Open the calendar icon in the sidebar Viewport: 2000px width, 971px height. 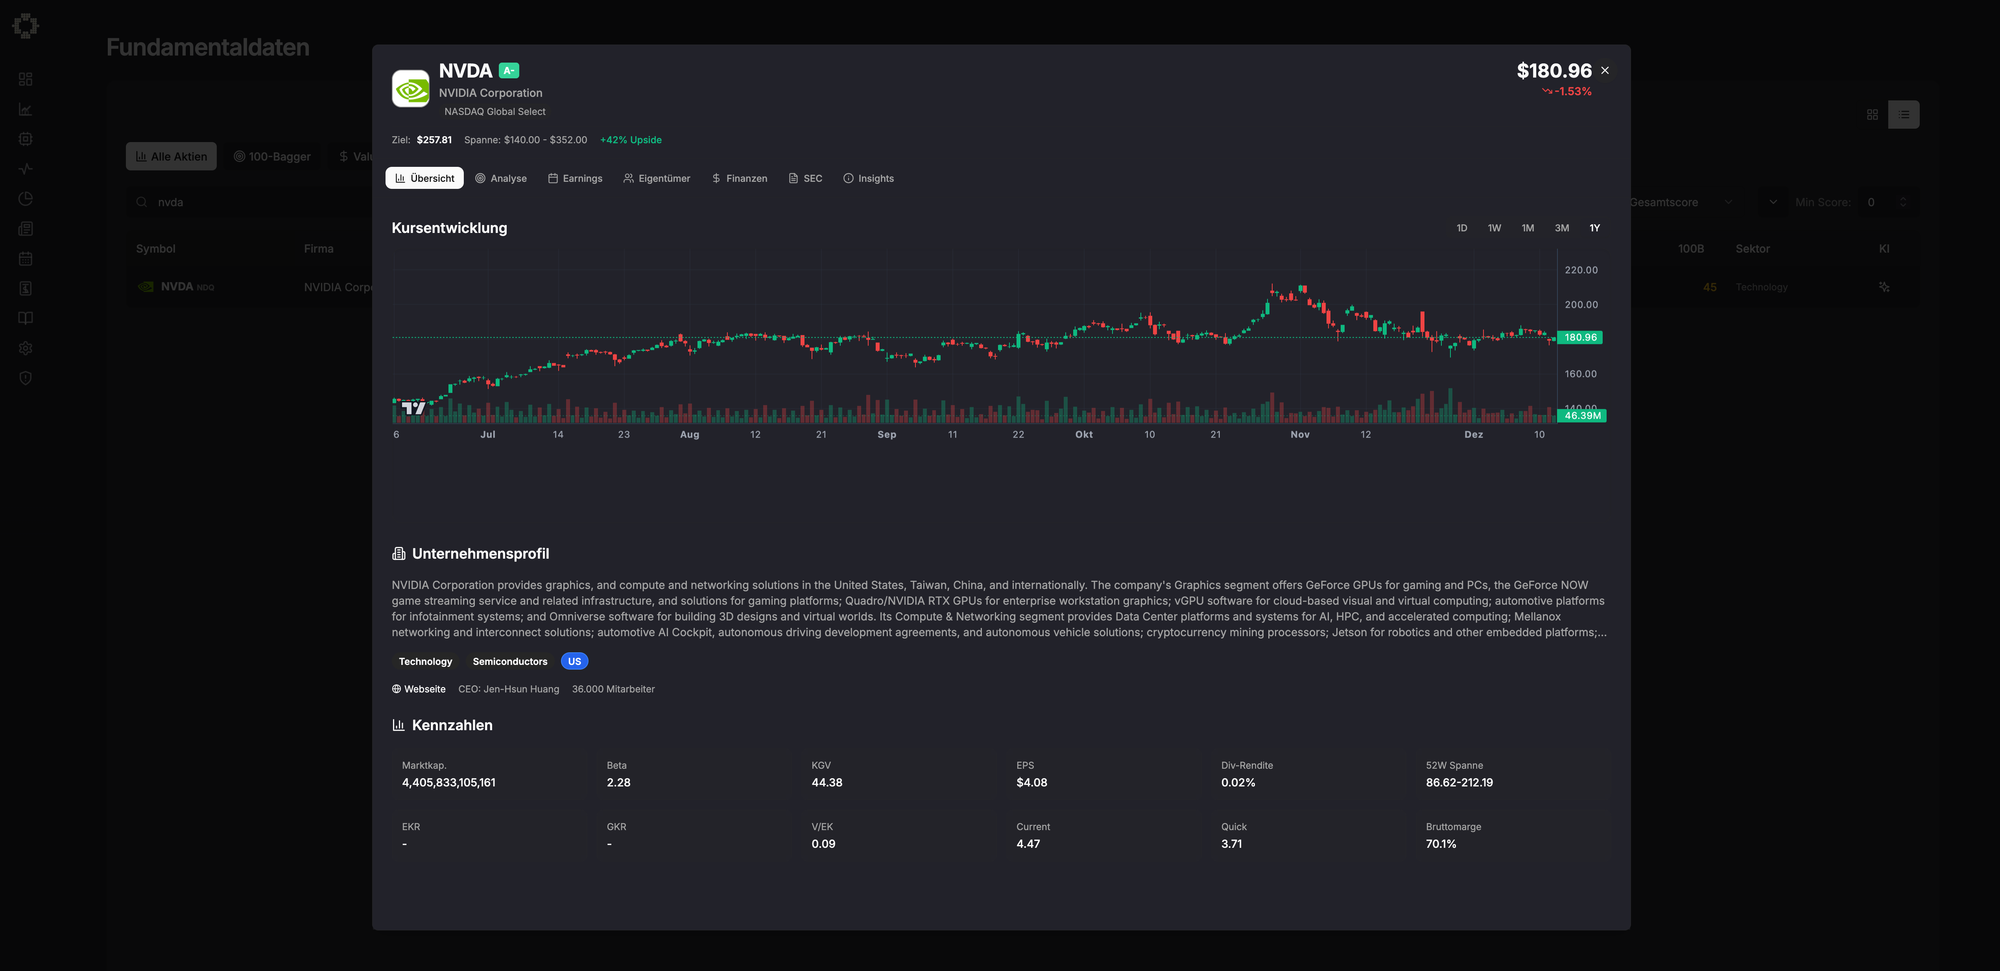[x=26, y=259]
